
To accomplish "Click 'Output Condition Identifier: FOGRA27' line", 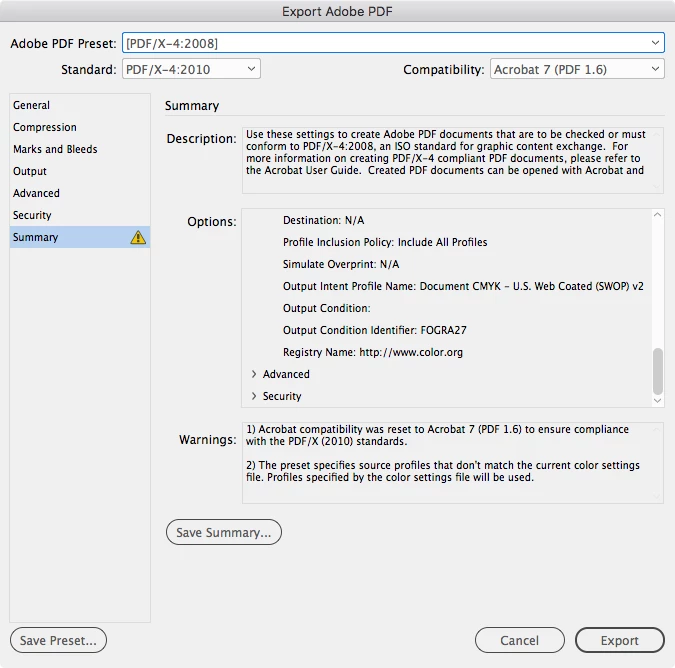I will click(x=375, y=330).
